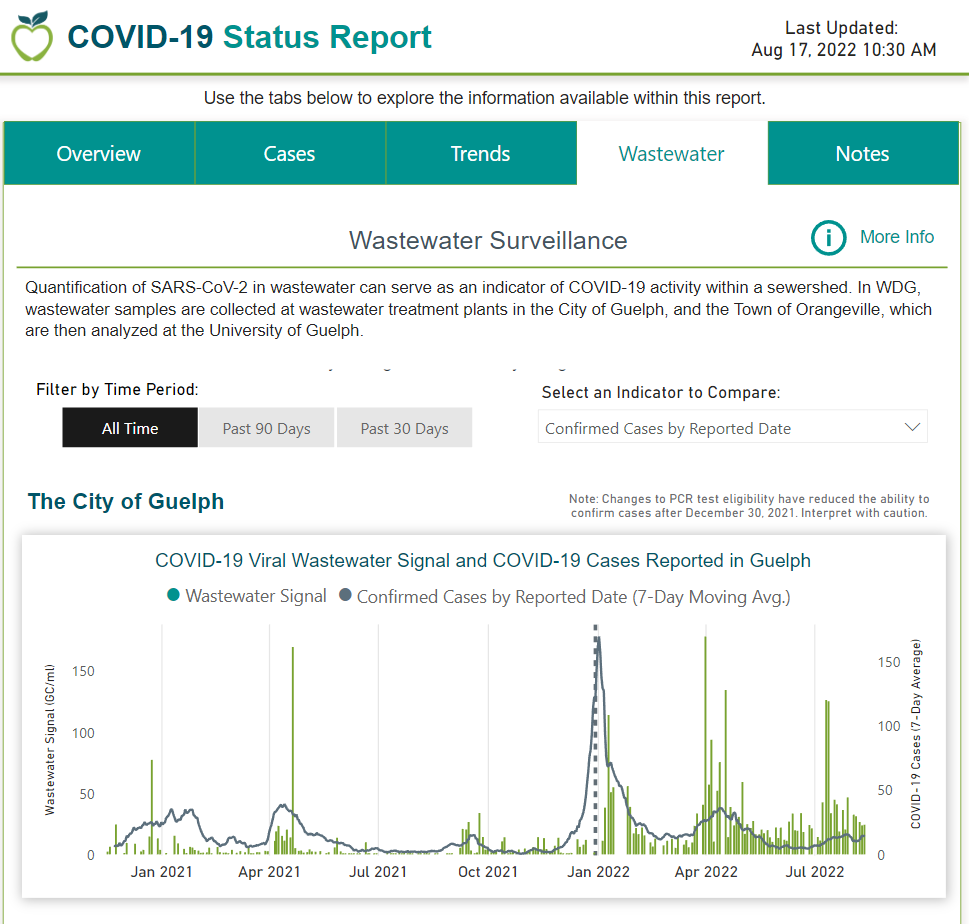Select the All Time filter

pos(130,428)
